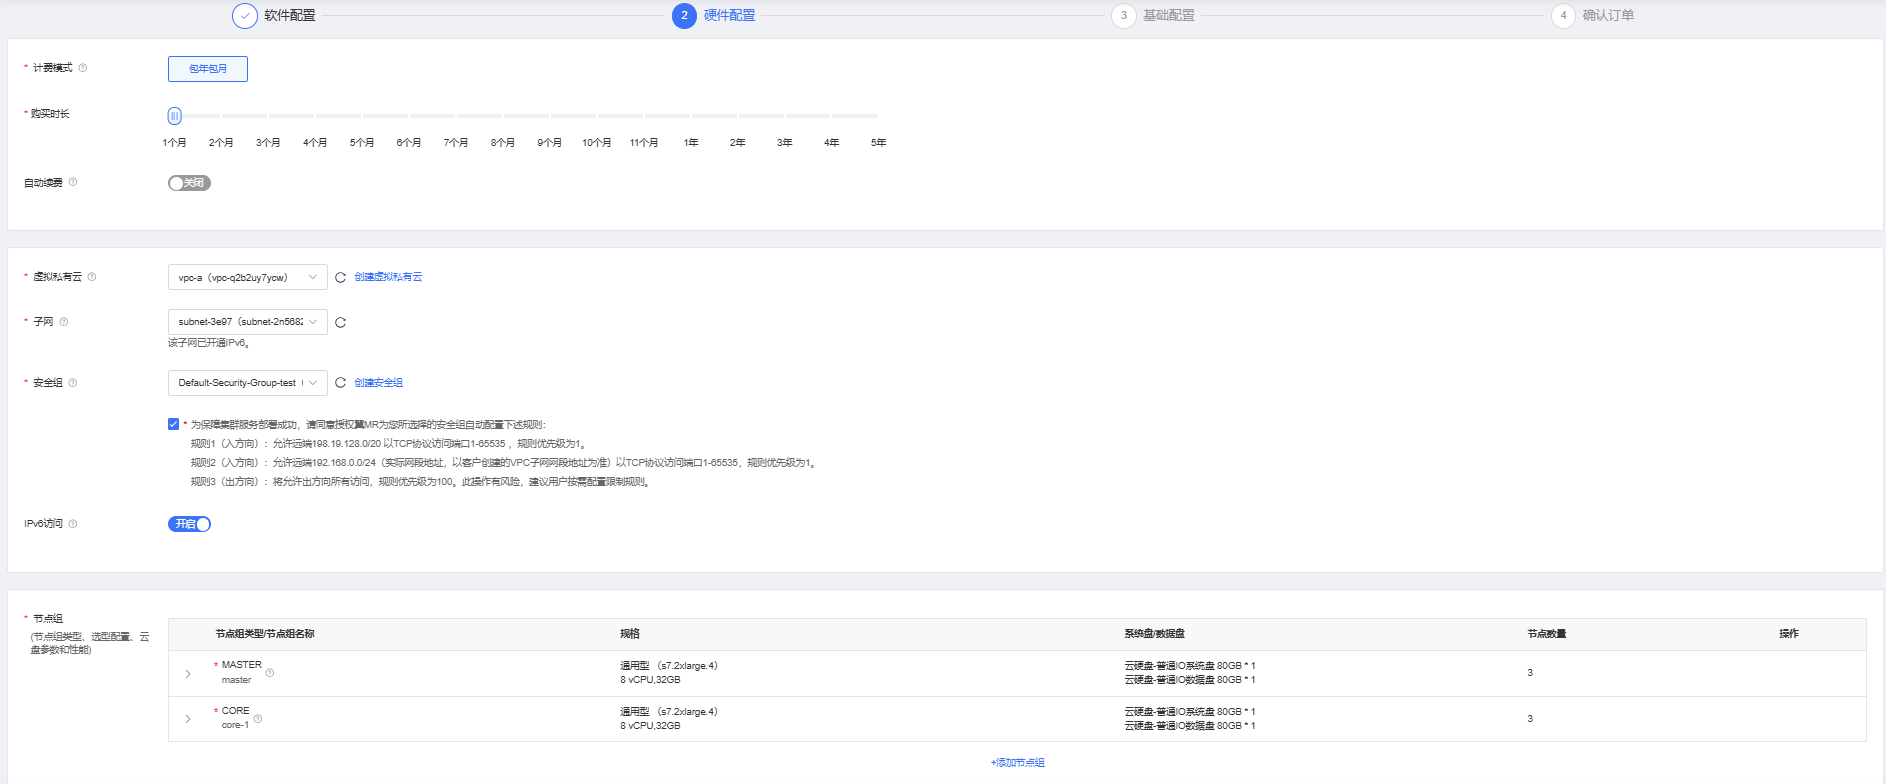Click help icon next to 子网
Viewport: 1886px width, 784px height.
[64, 322]
